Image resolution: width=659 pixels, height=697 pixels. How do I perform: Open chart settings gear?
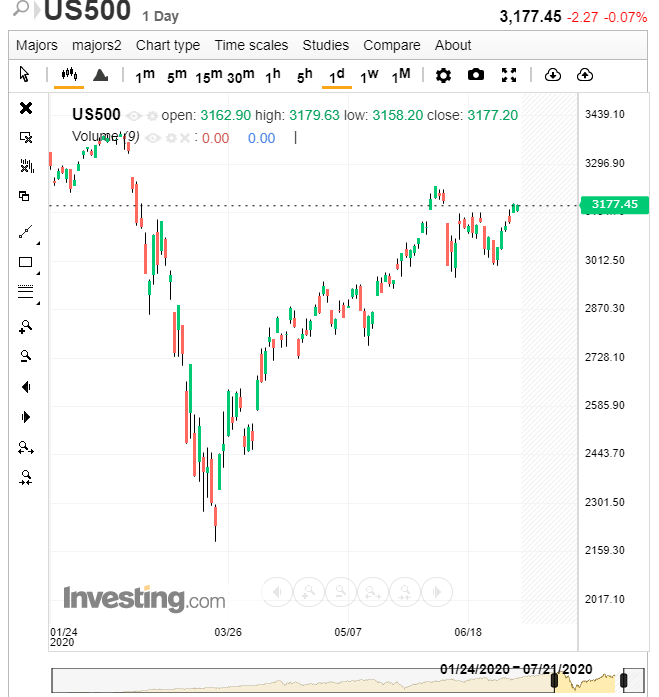point(443,75)
